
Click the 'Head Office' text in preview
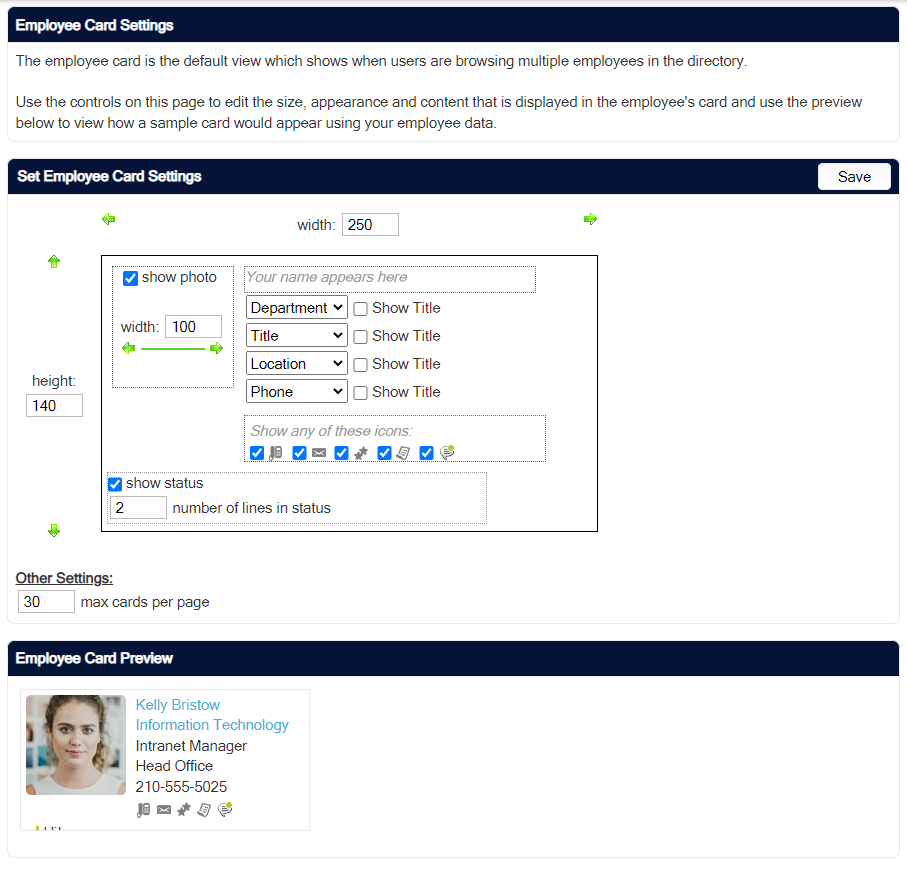[174, 766]
